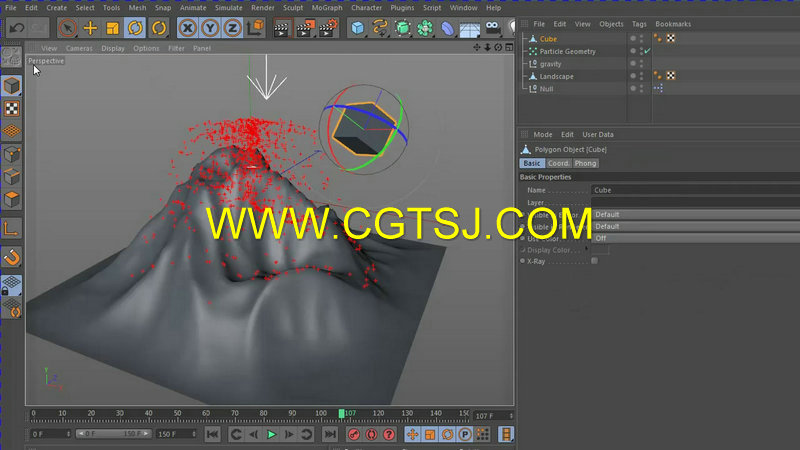
Task: Toggle Cube visibility dots
Action: coord(641,39)
